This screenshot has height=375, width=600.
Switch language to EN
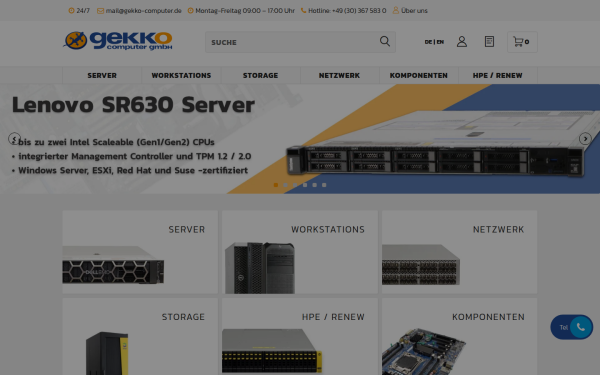(440, 42)
